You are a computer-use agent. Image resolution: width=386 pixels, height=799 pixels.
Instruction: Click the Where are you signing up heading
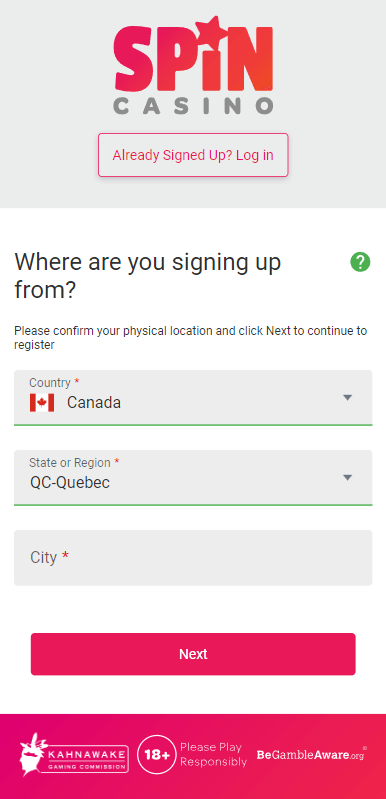click(148, 276)
